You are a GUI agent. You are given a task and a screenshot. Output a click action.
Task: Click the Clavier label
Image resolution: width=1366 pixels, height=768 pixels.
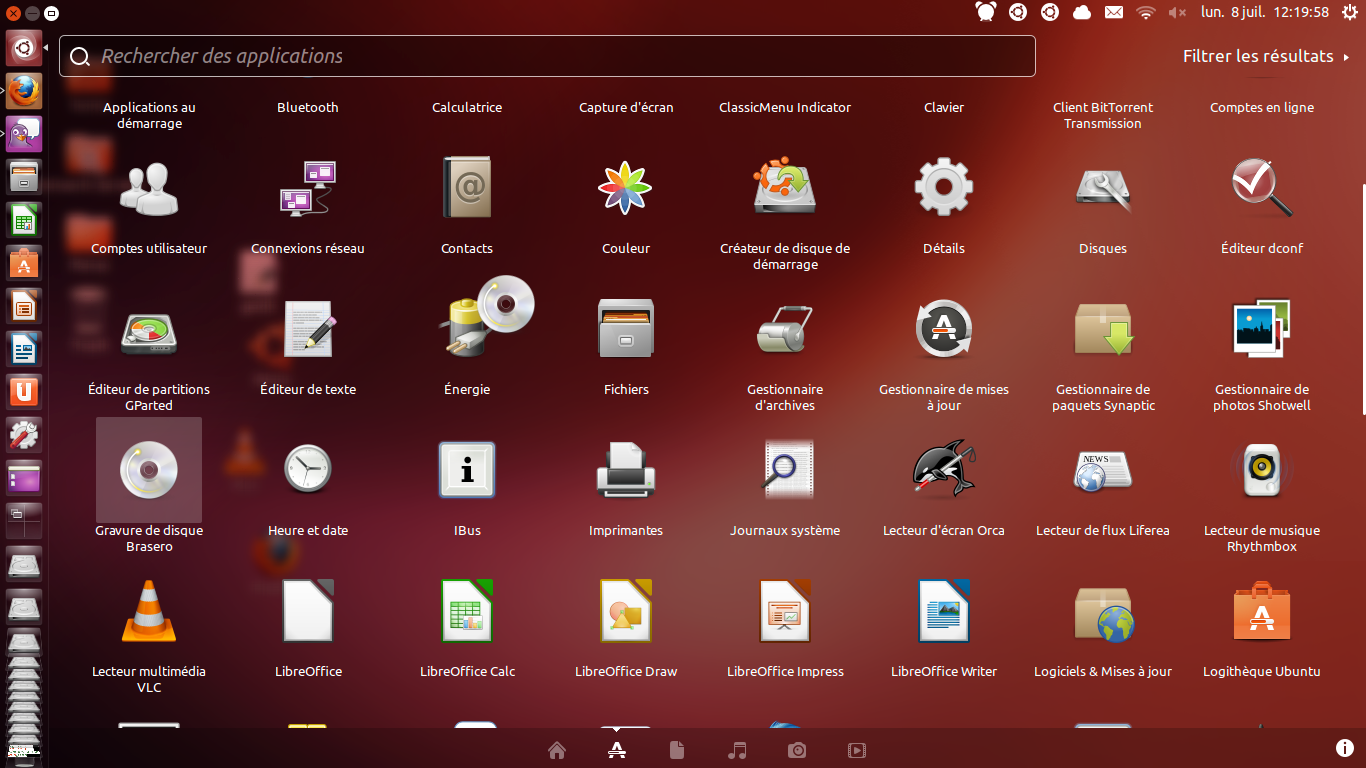944,107
